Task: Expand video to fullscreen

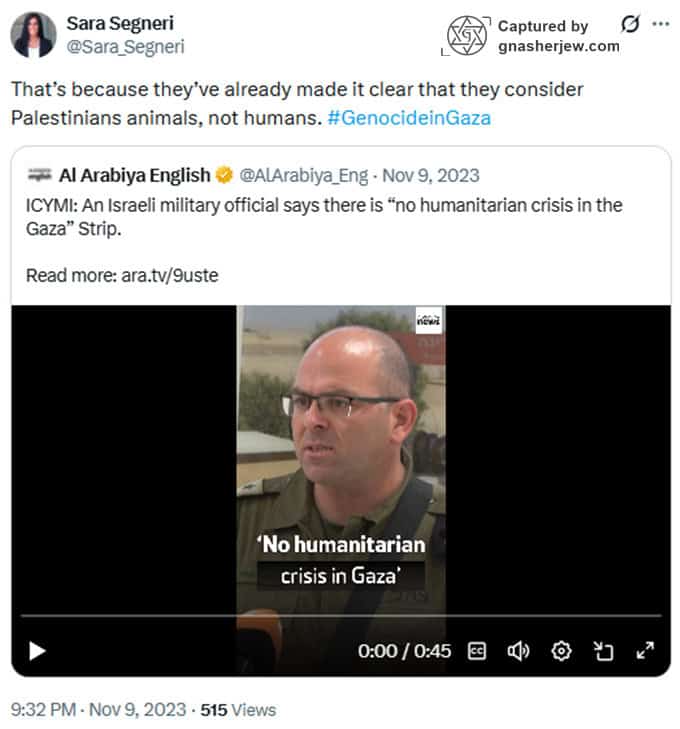Action: pyautogui.click(x=645, y=650)
